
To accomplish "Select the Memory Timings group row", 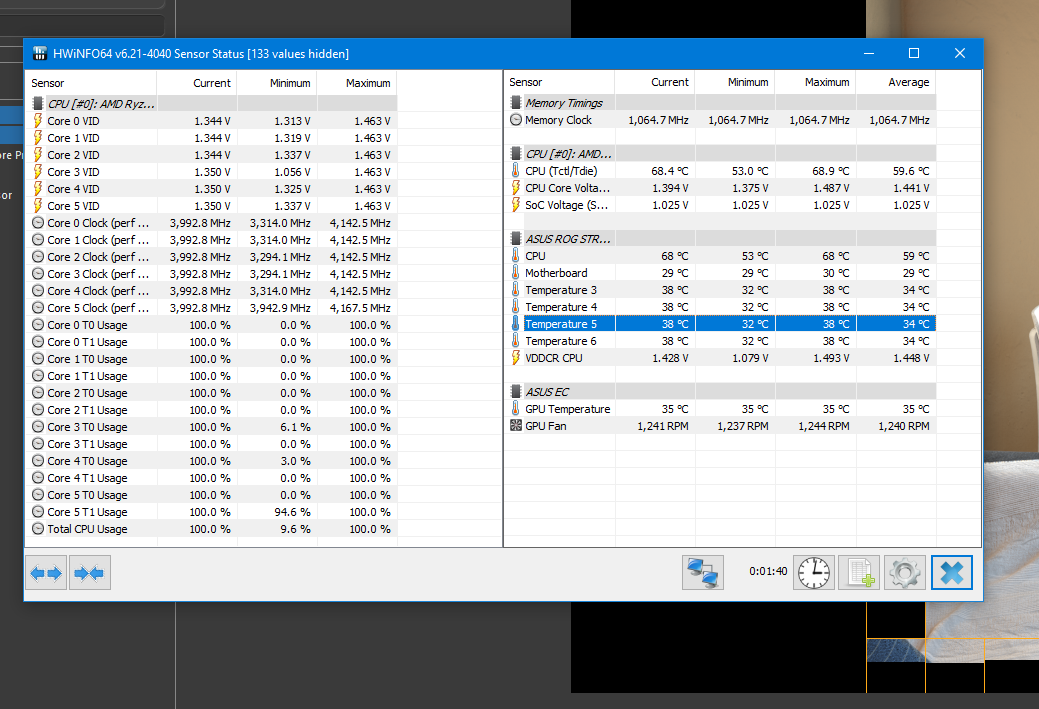I will tap(721, 103).
